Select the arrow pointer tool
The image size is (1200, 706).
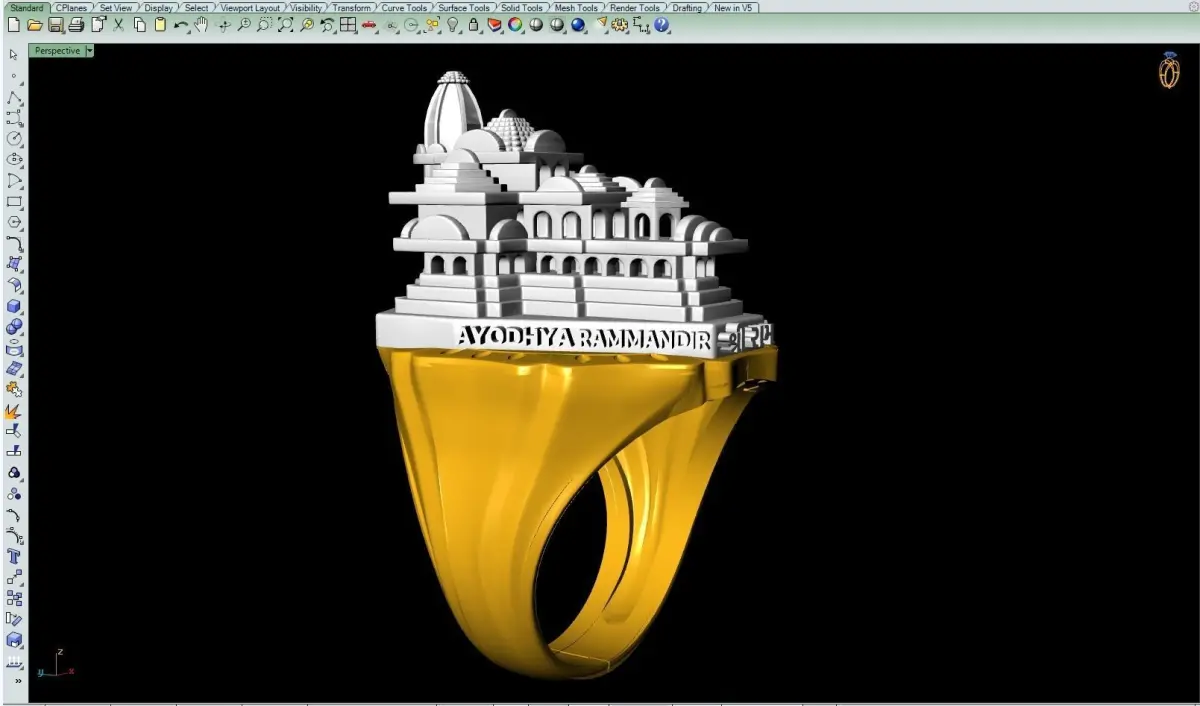[13, 54]
